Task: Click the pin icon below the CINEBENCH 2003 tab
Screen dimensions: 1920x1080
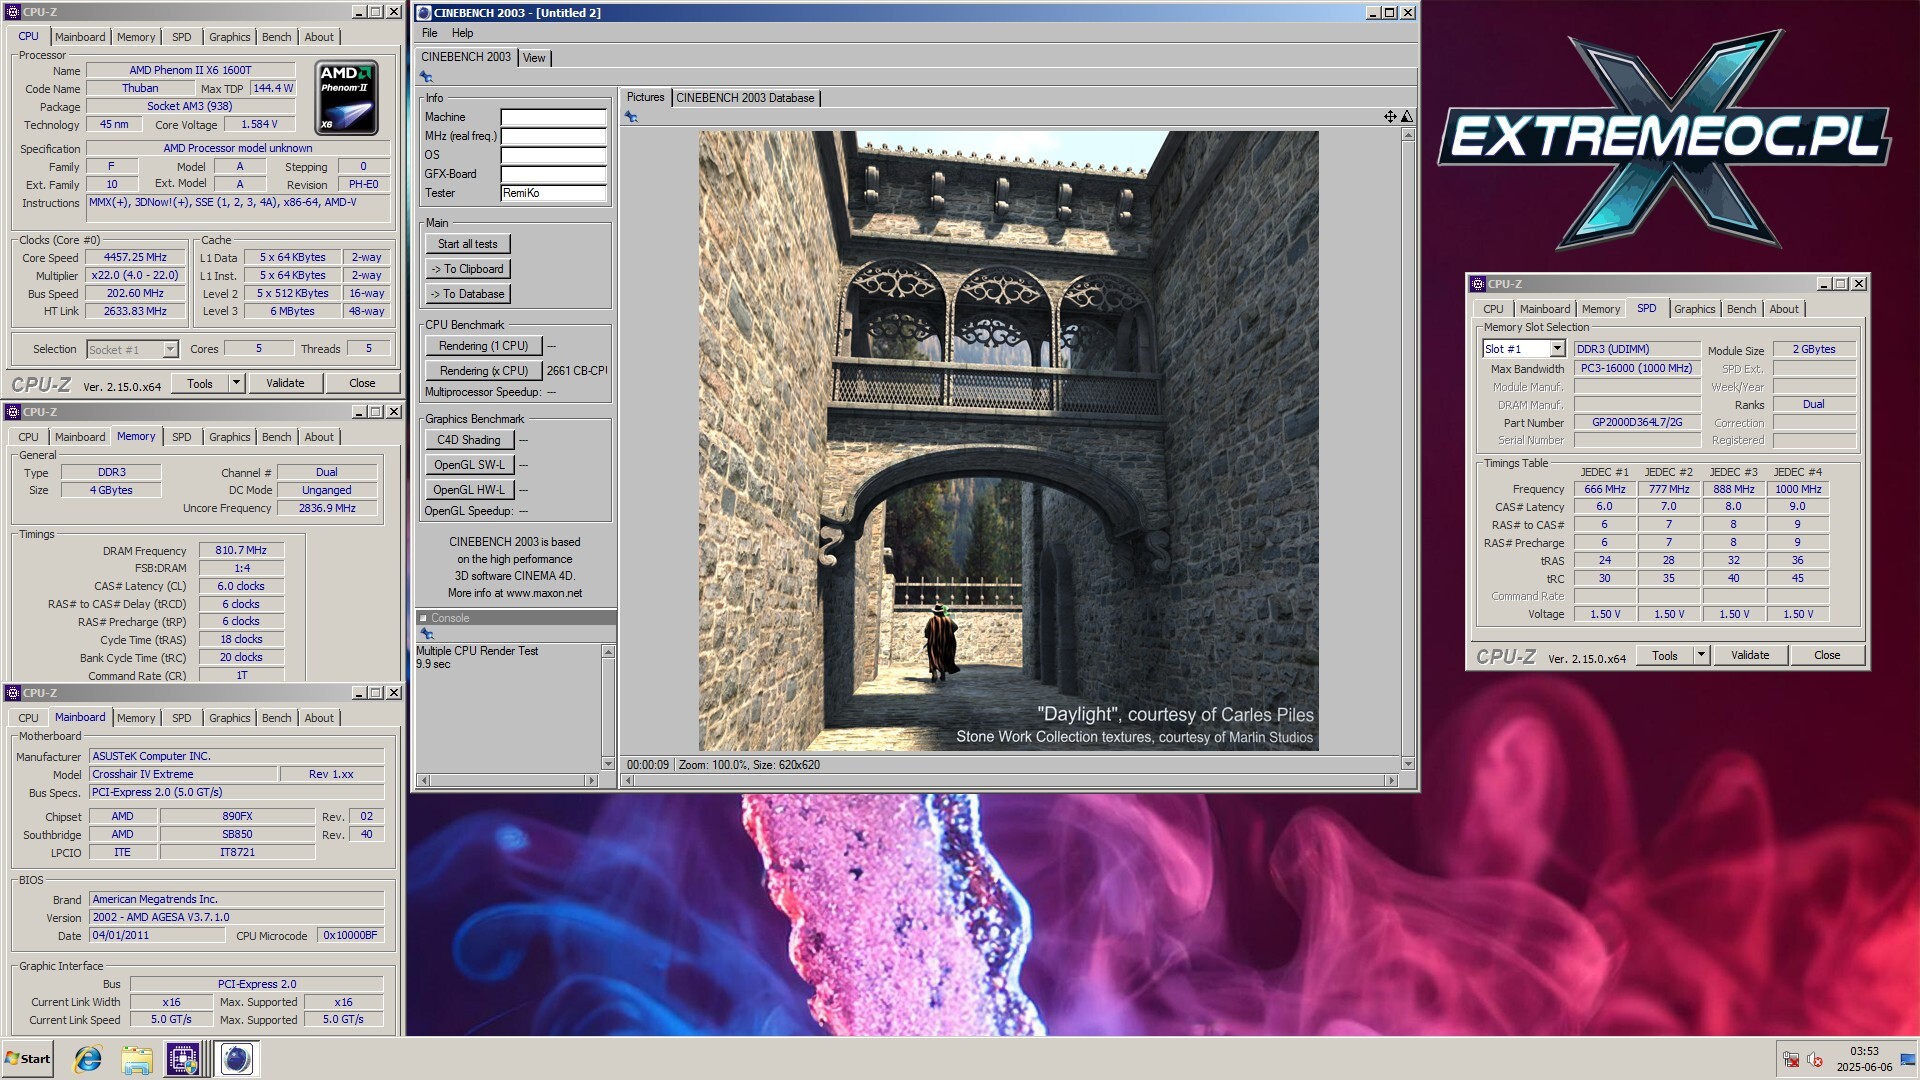Action: (426, 77)
